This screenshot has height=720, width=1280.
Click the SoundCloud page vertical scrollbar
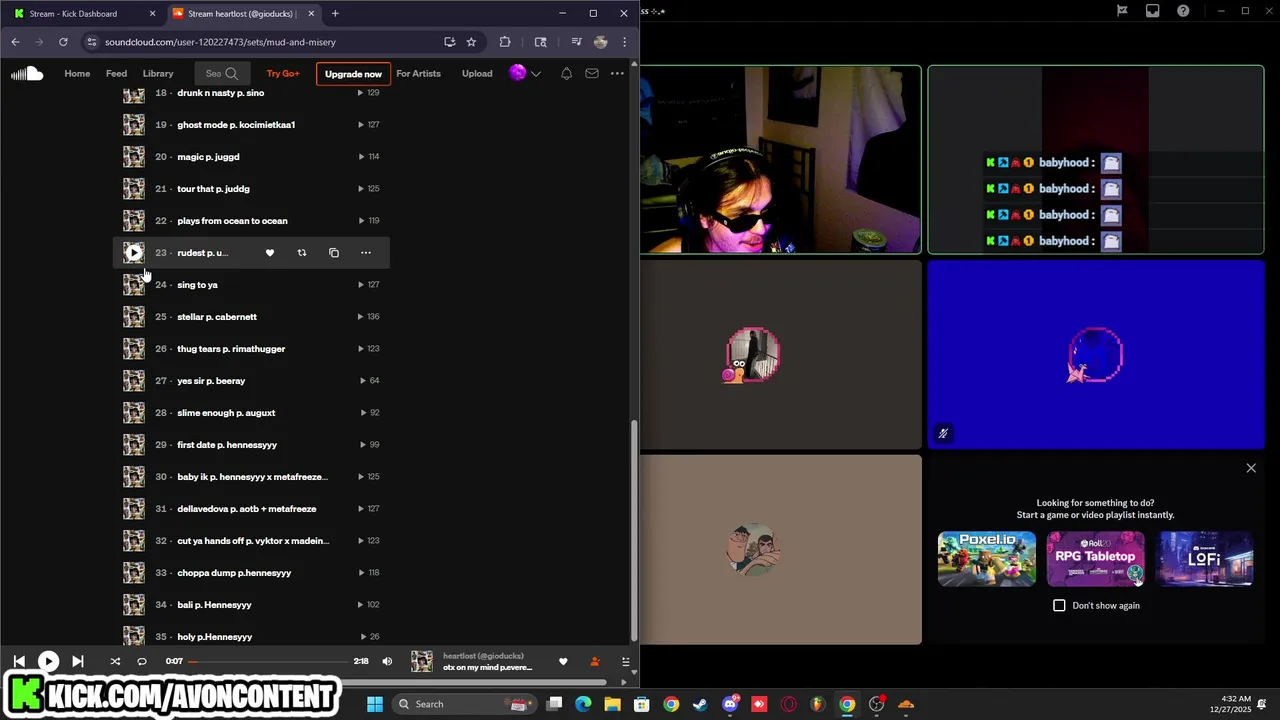click(x=633, y=530)
